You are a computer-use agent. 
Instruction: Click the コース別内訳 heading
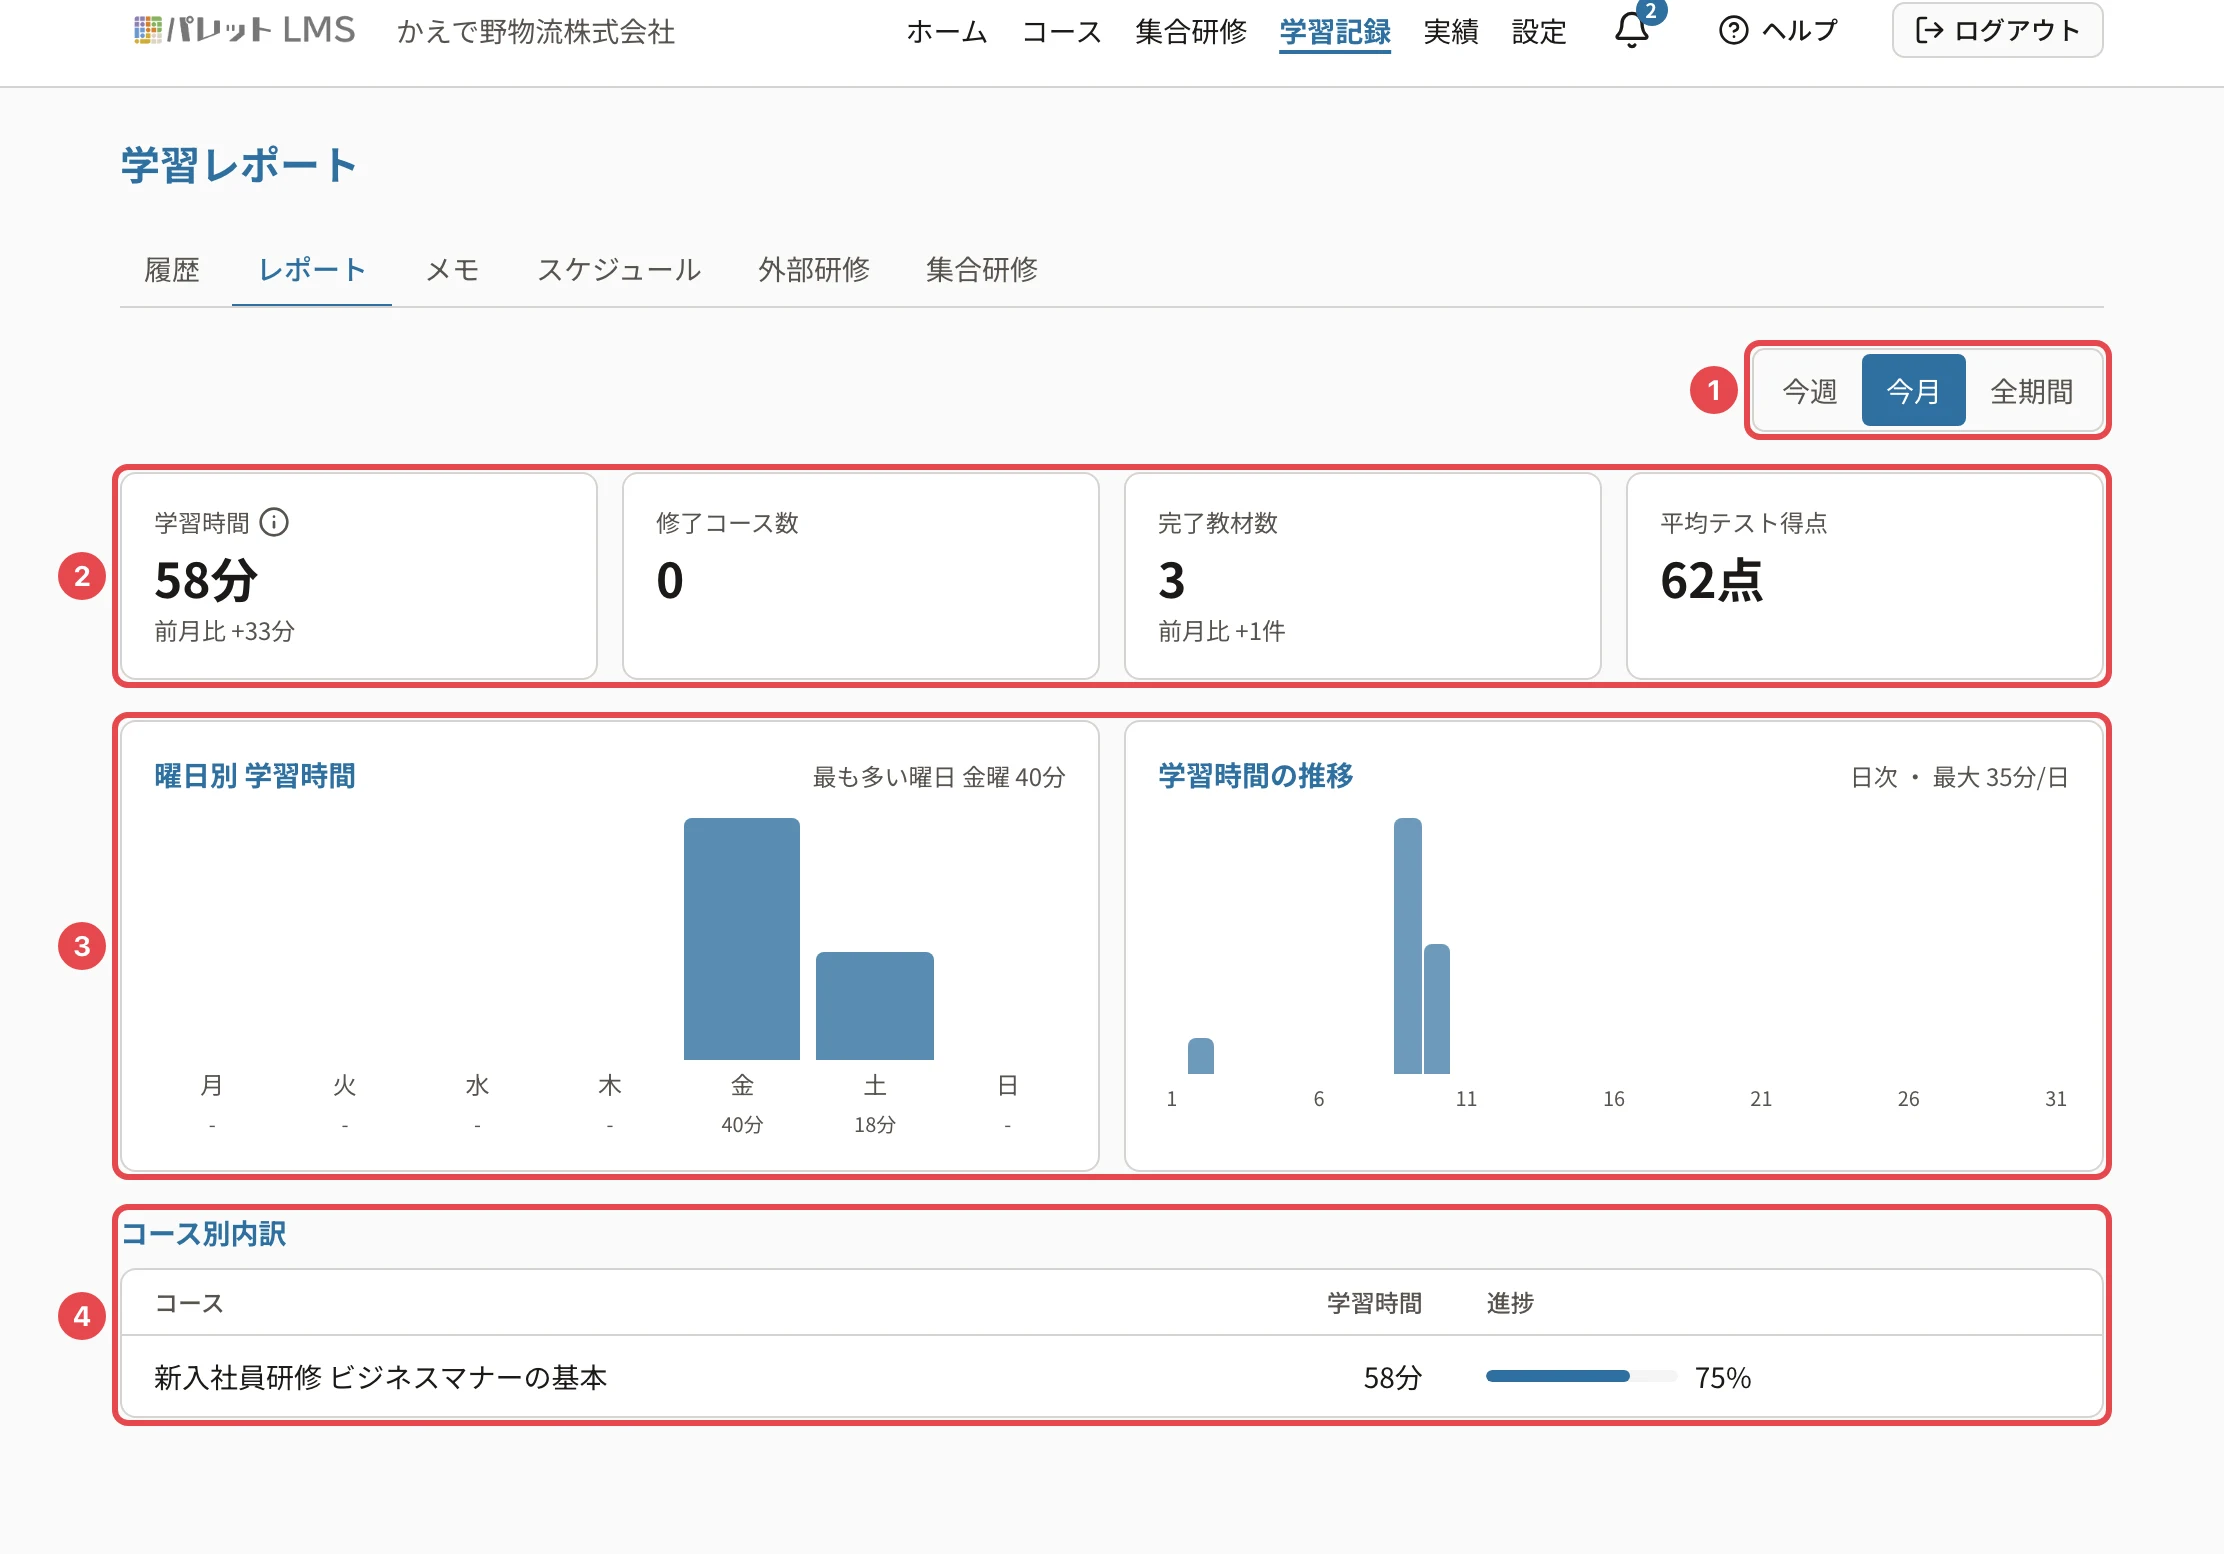(x=203, y=1233)
